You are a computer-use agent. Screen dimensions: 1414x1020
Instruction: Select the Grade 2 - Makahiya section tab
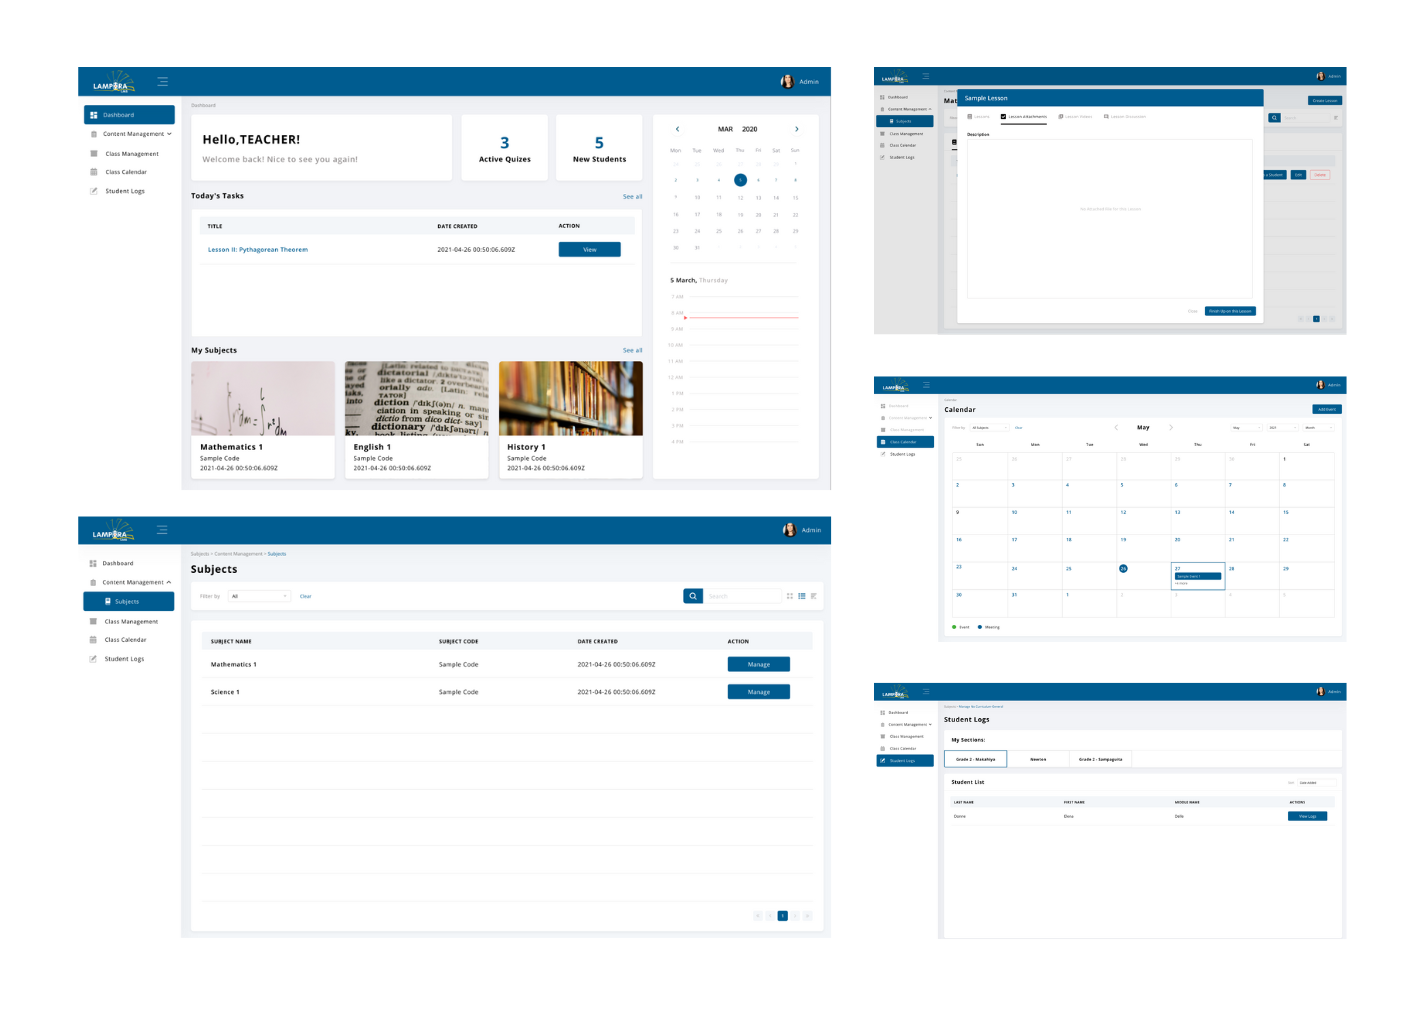(975, 759)
